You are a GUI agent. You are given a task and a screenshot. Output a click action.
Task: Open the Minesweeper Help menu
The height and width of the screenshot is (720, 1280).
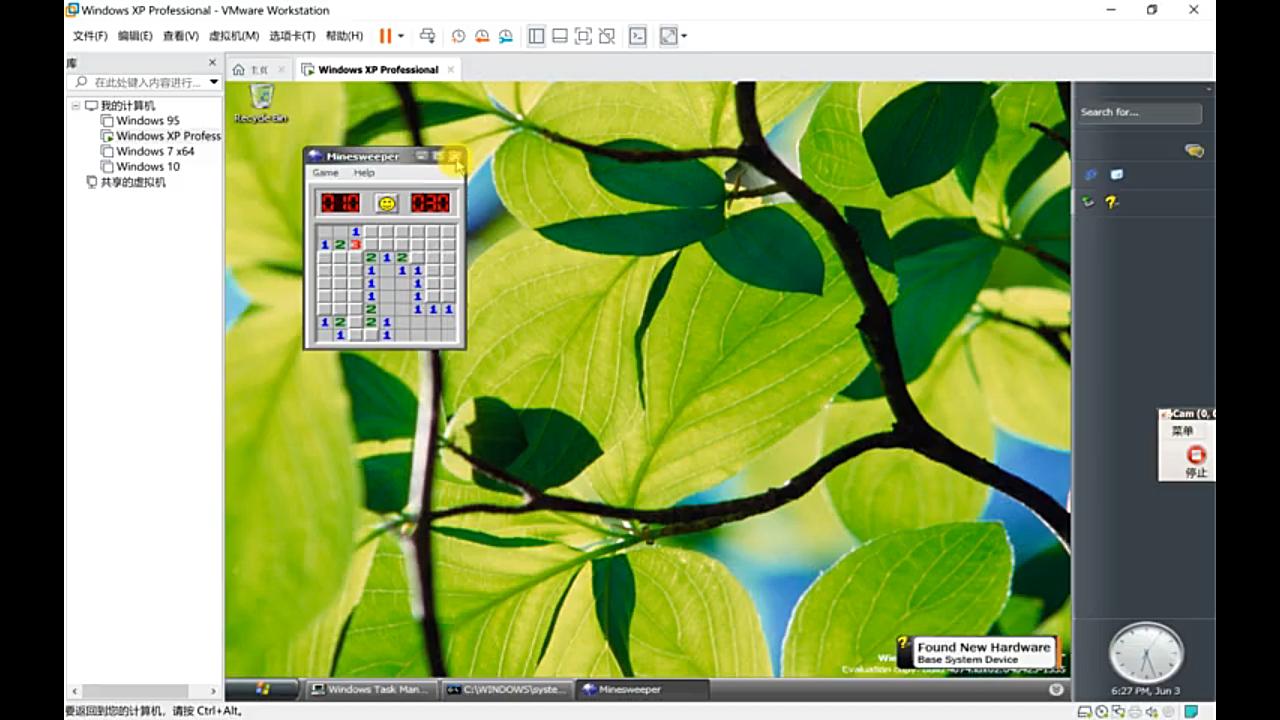coord(364,173)
